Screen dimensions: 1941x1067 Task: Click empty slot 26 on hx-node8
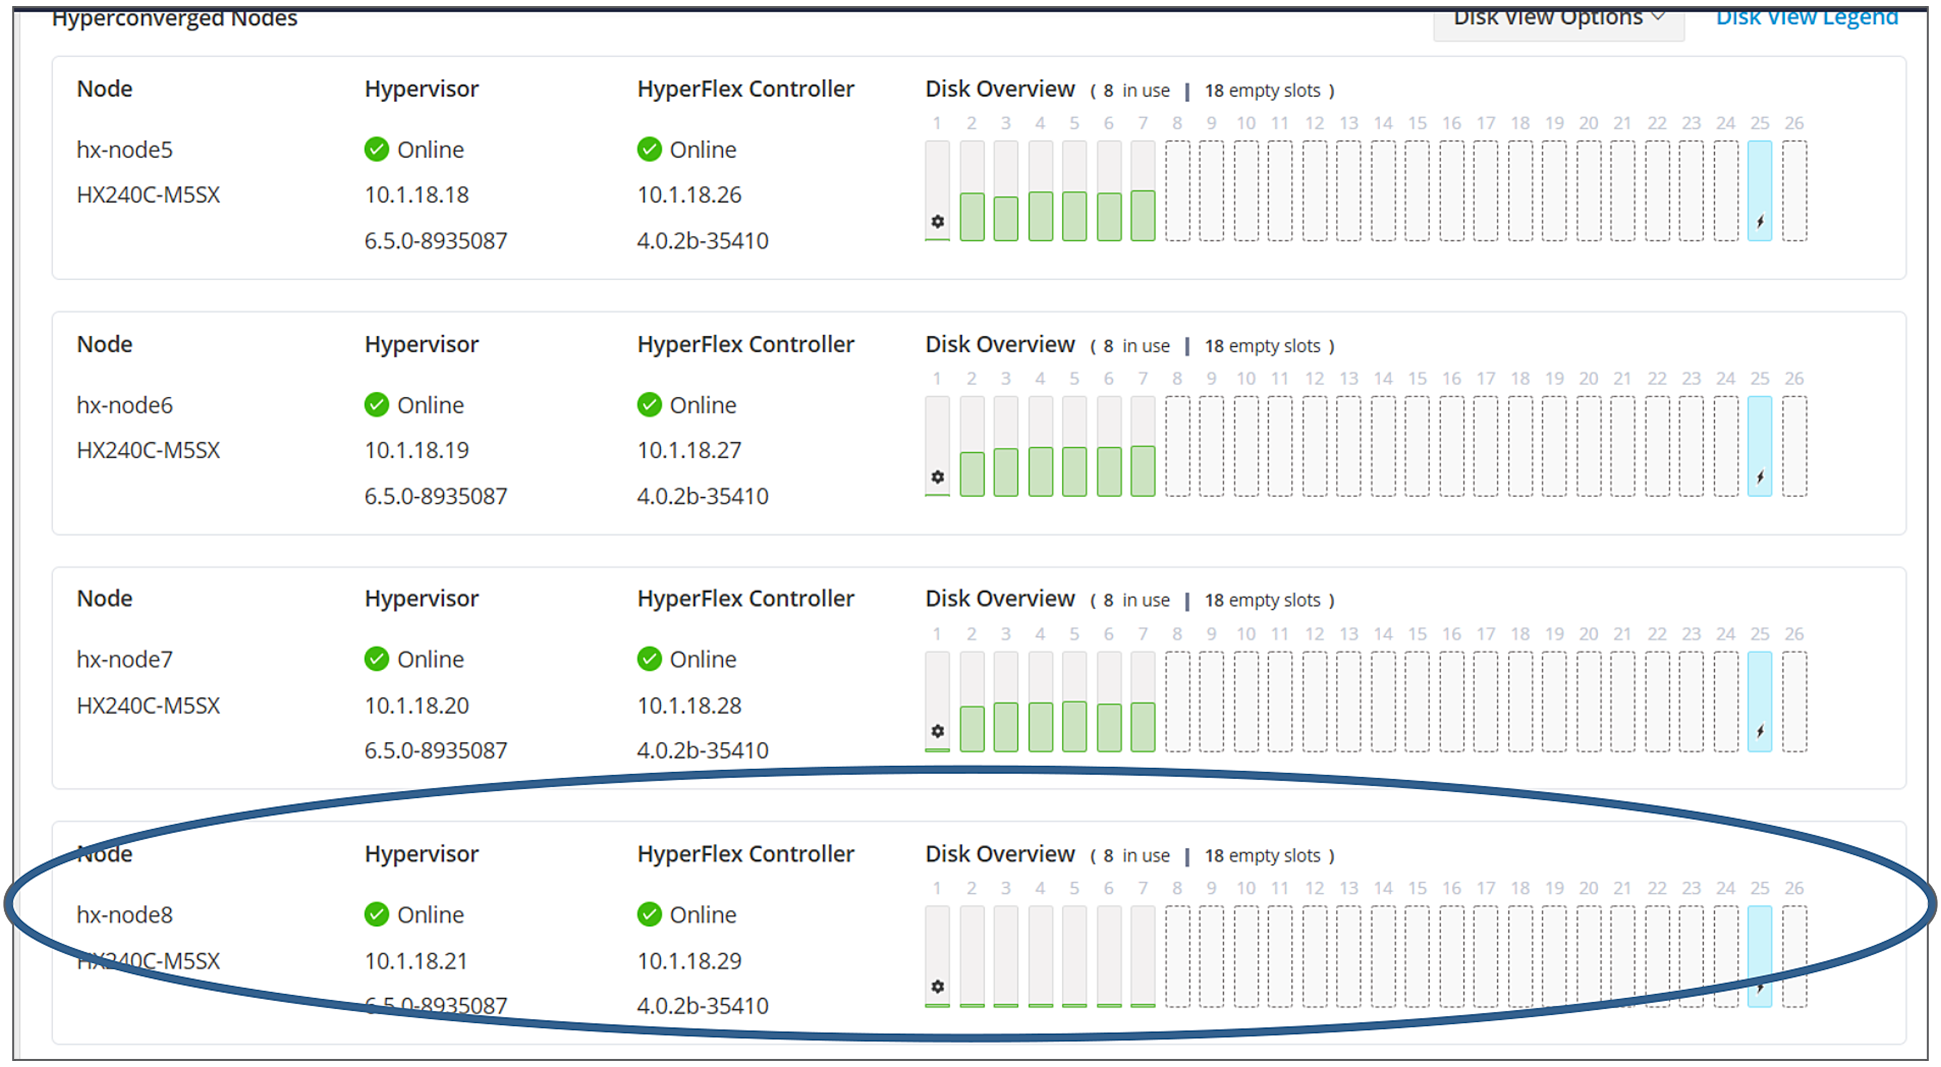pos(1794,955)
